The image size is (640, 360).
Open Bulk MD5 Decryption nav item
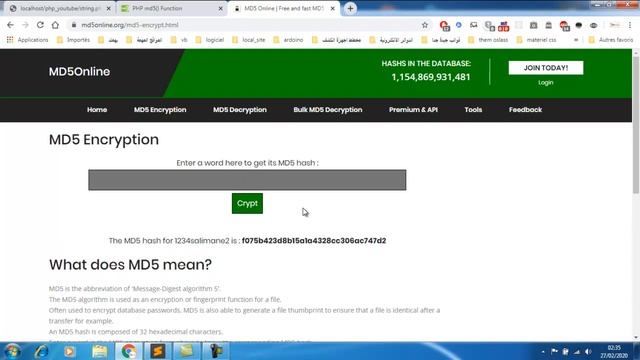[328, 110]
